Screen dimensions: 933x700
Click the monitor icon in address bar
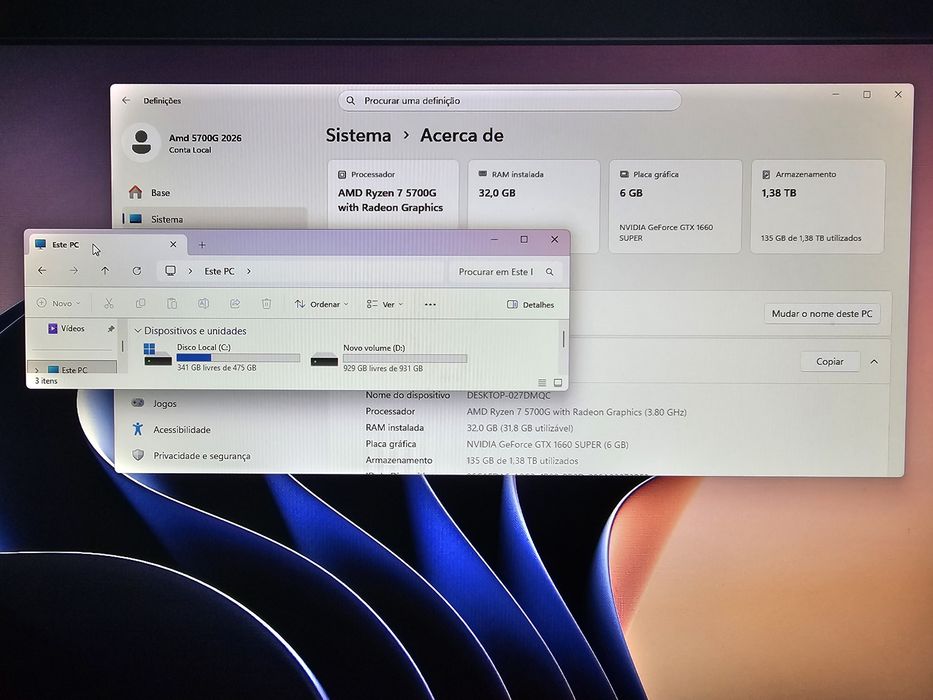171,271
